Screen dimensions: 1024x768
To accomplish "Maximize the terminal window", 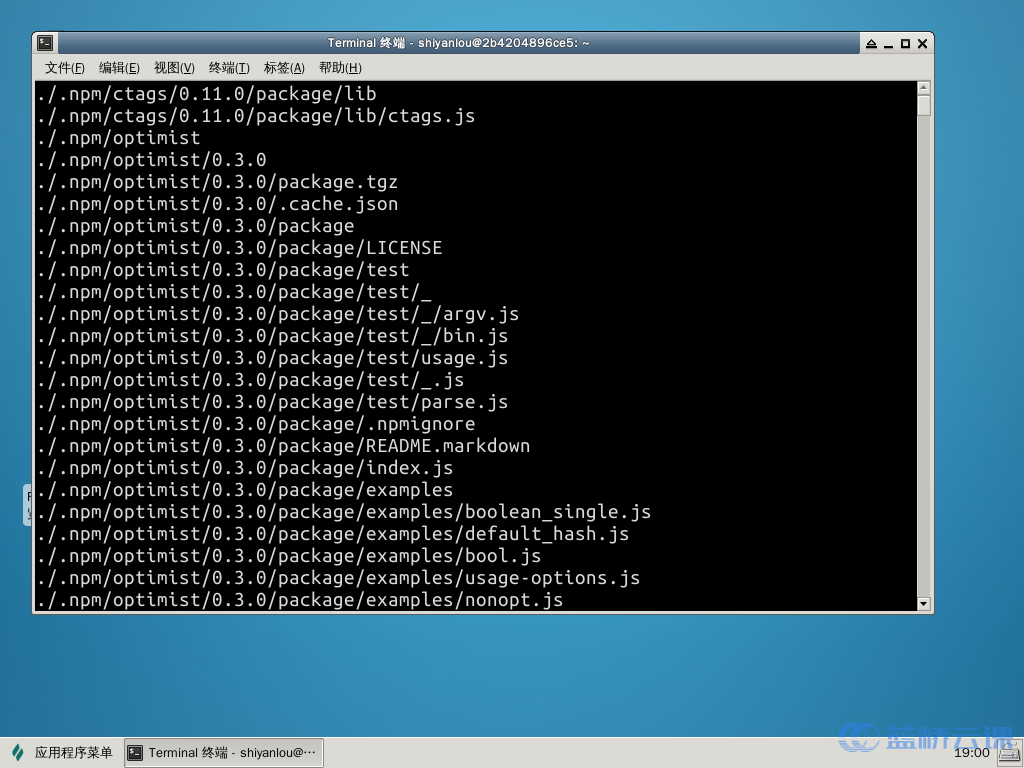I will tap(905, 44).
